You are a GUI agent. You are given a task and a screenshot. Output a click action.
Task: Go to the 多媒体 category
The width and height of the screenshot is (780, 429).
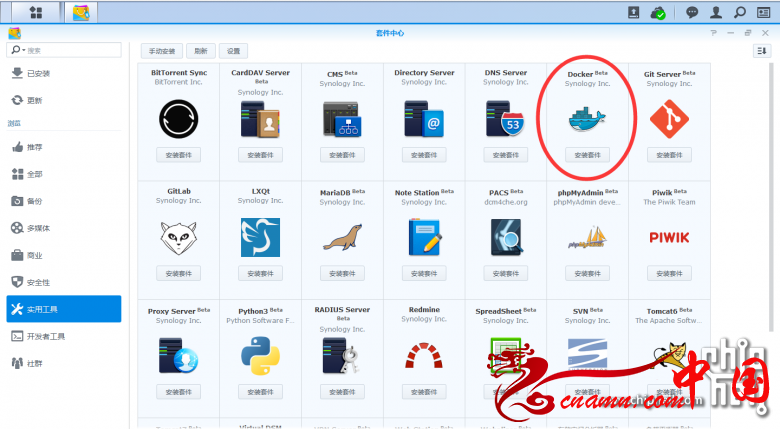pos(39,228)
